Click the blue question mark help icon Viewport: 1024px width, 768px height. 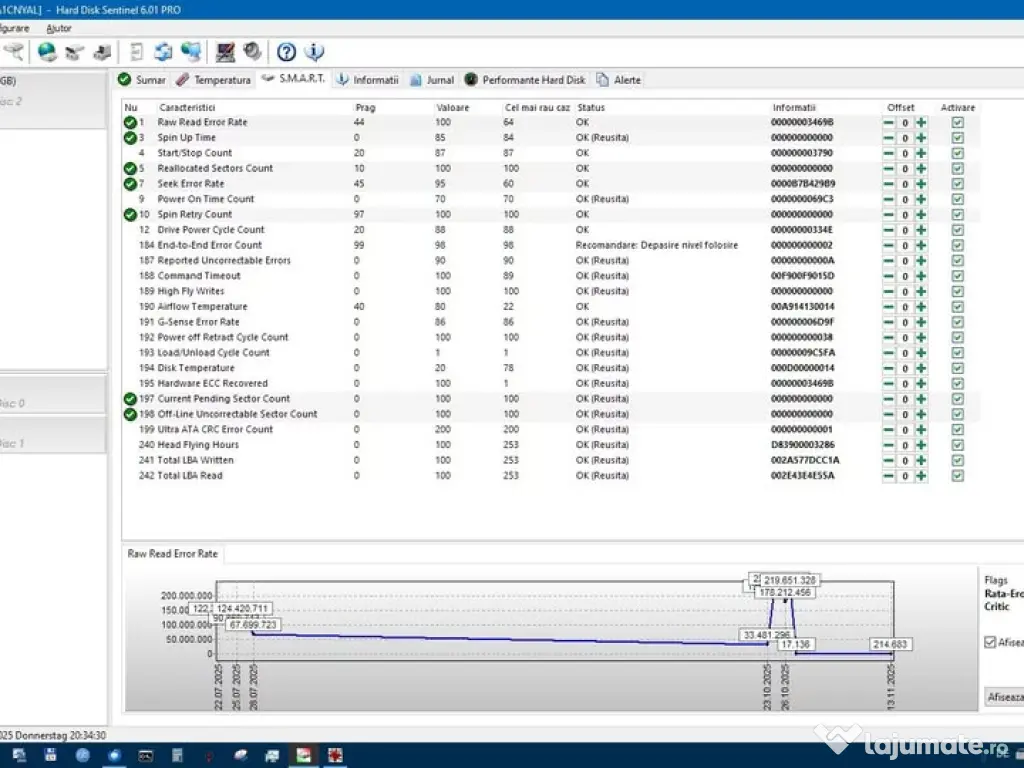click(x=286, y=52)
